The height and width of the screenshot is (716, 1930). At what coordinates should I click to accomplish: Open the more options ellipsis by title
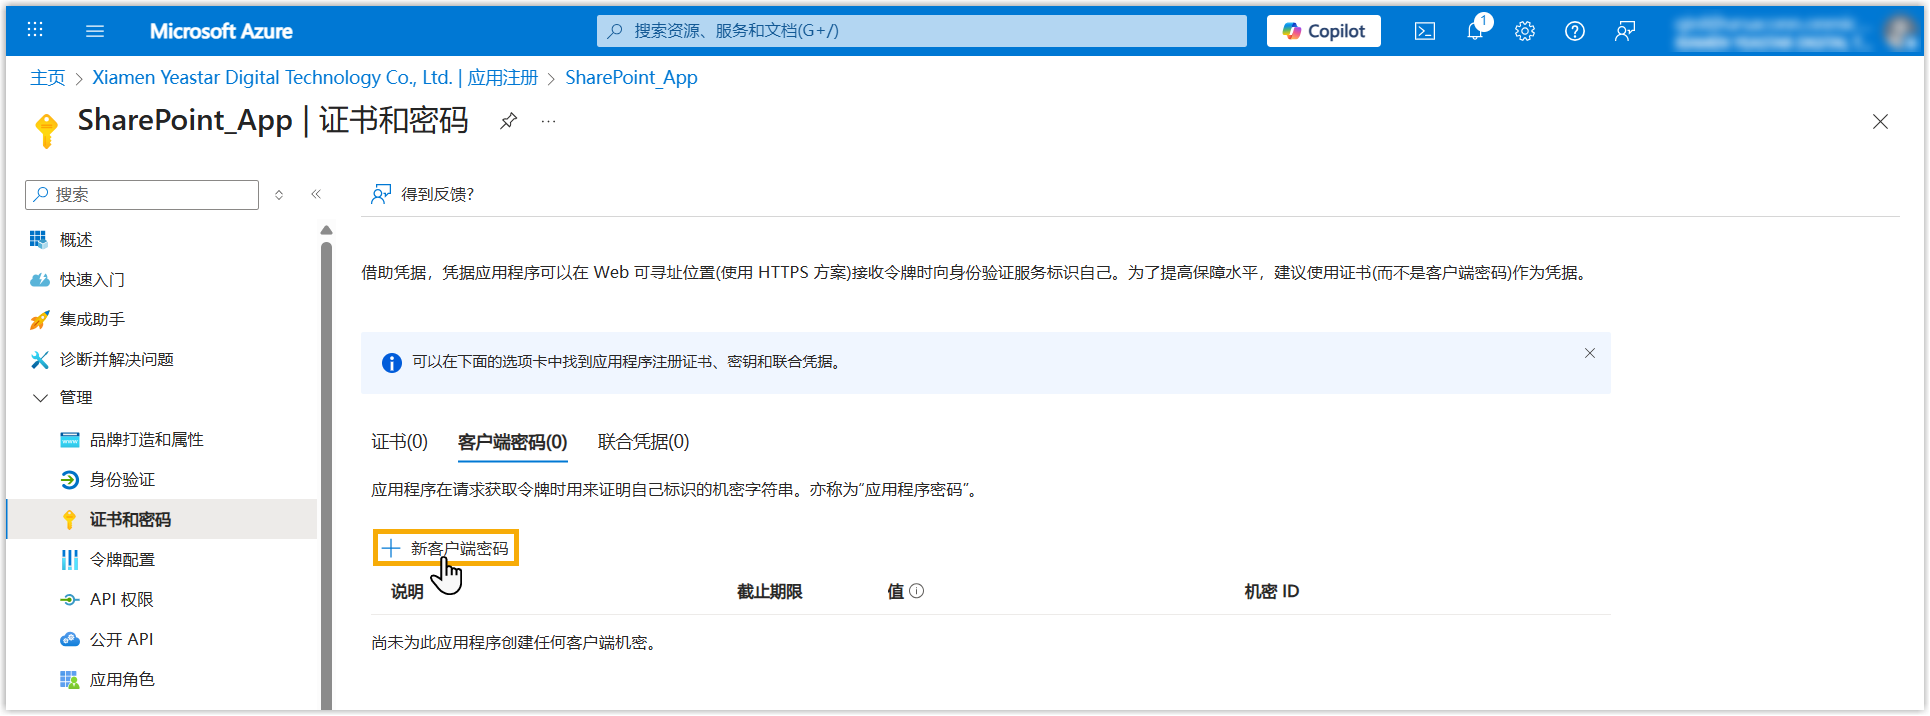548,121
